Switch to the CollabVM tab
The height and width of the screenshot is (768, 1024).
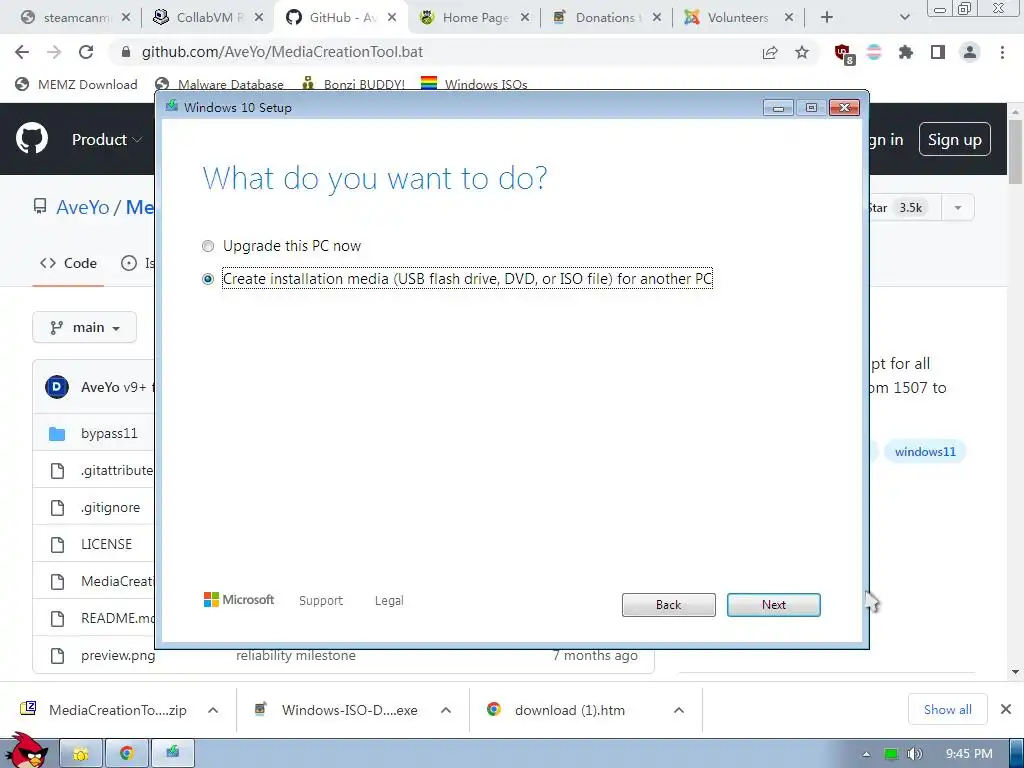206,18
